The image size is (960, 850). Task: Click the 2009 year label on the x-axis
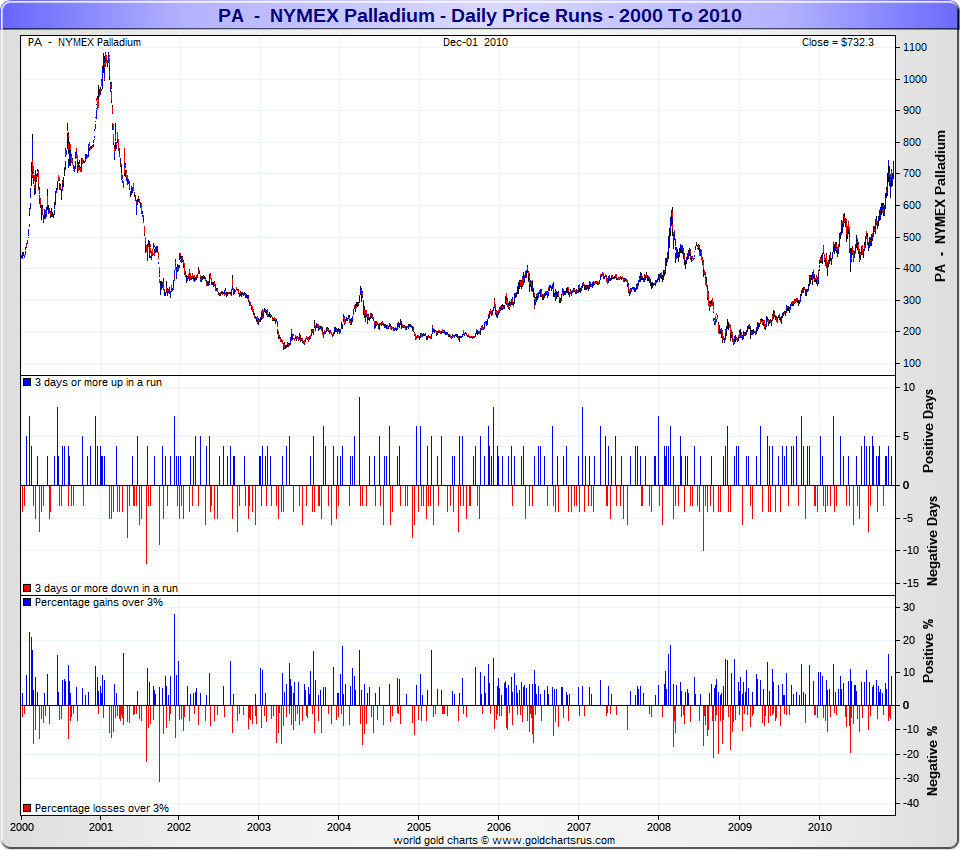point(739,827)
